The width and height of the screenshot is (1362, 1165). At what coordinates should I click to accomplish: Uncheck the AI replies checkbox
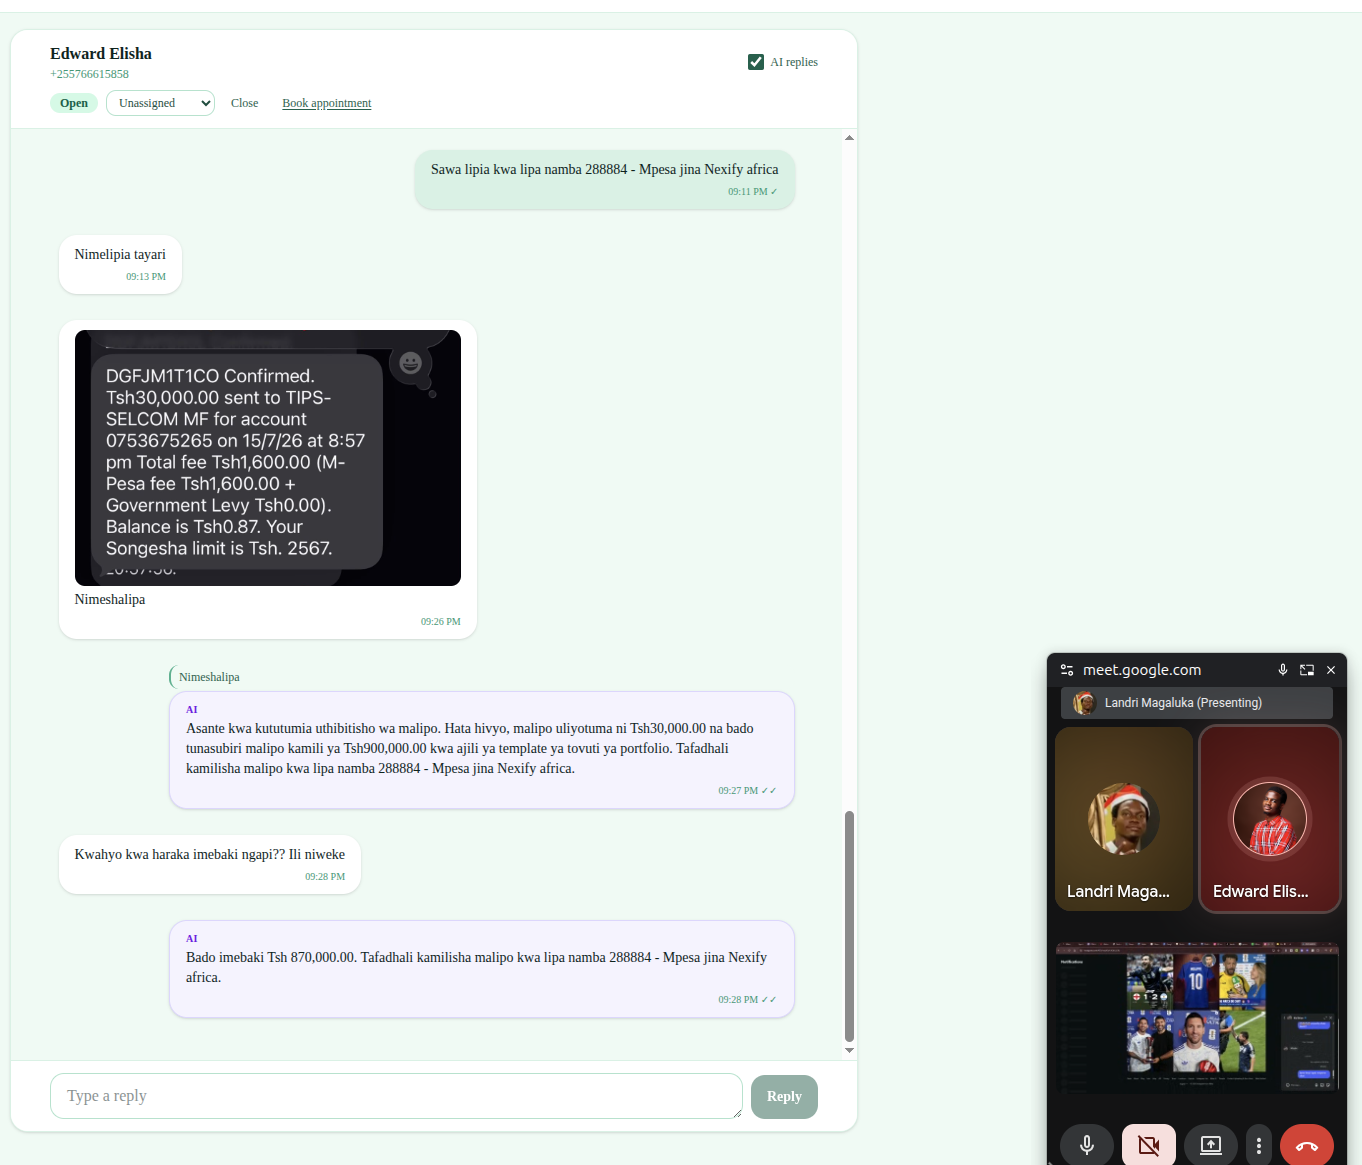pos(756,62)
